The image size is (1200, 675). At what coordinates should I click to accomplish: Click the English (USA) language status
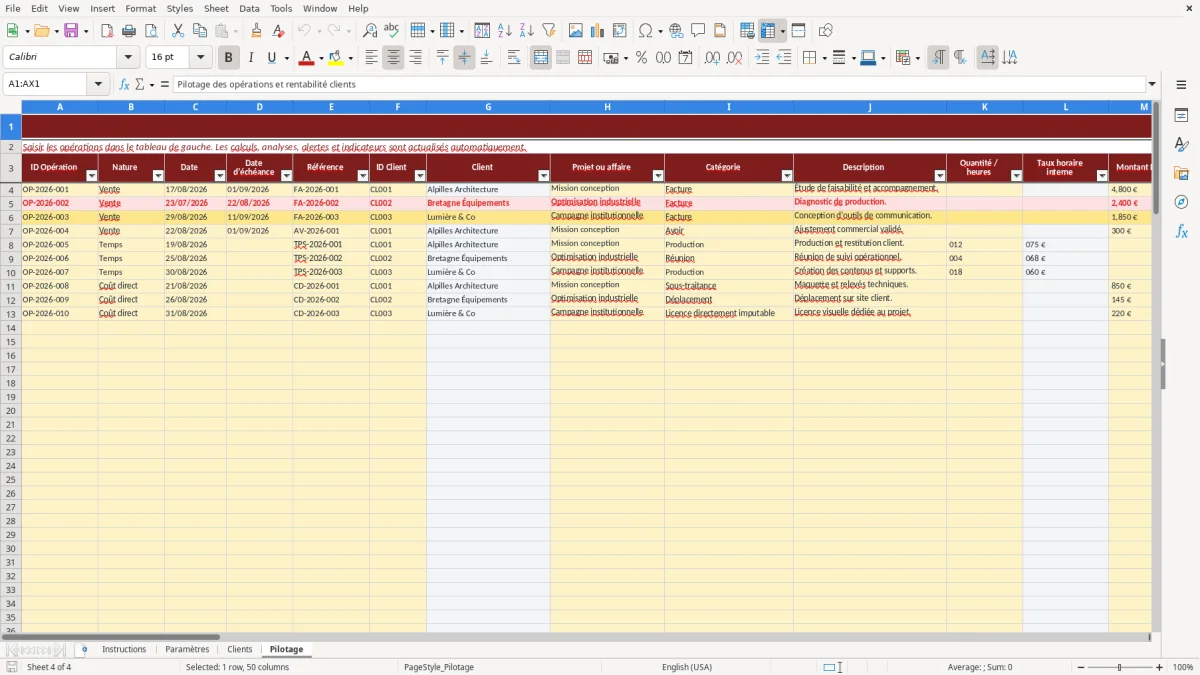click(687, 667)
